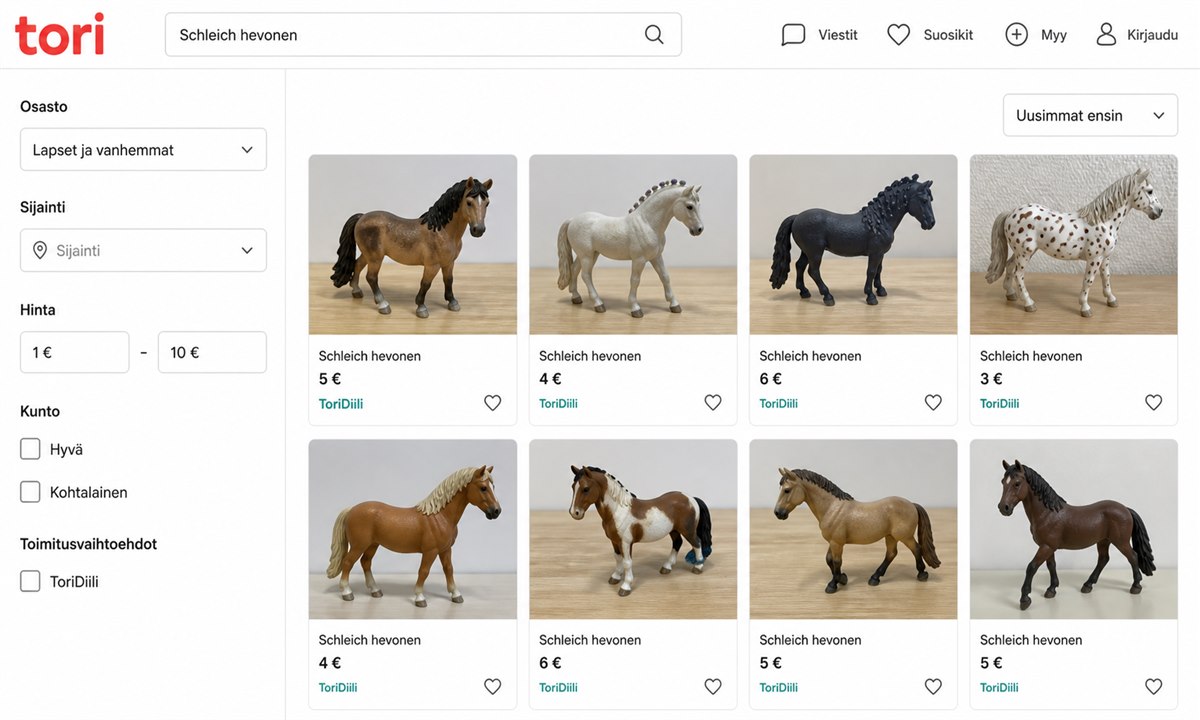Open the white grey horse photo
1200x720 pixels.
tap(633, 245)
